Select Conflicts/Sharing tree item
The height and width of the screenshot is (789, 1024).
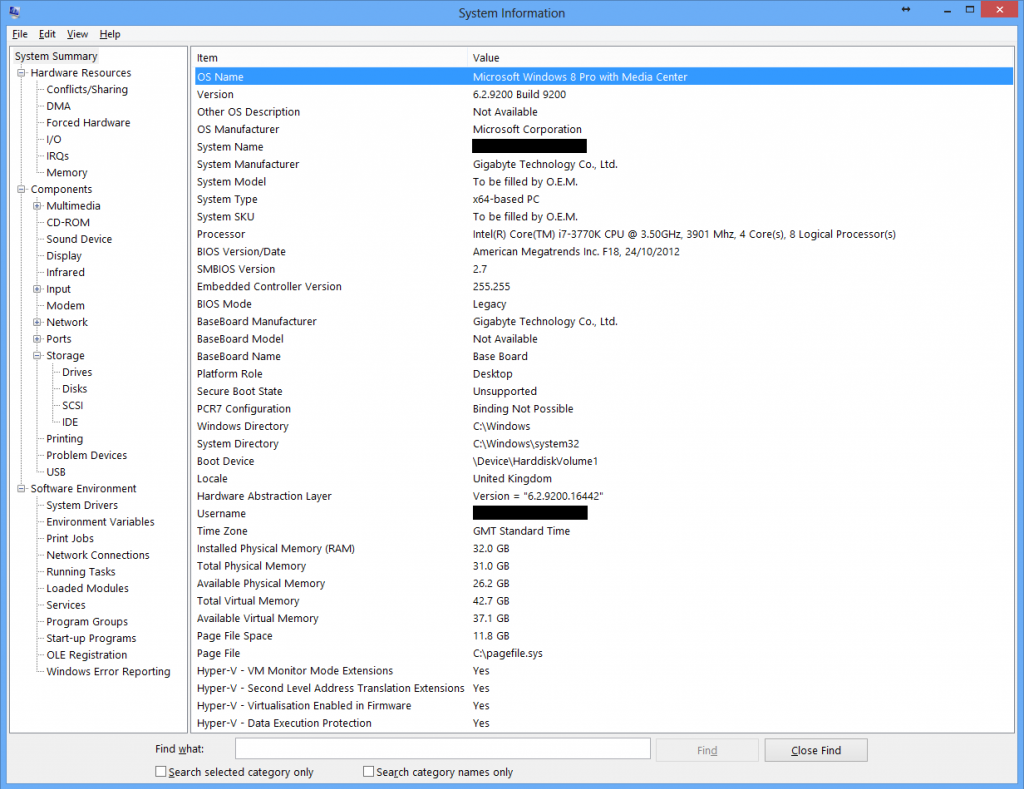87,89
